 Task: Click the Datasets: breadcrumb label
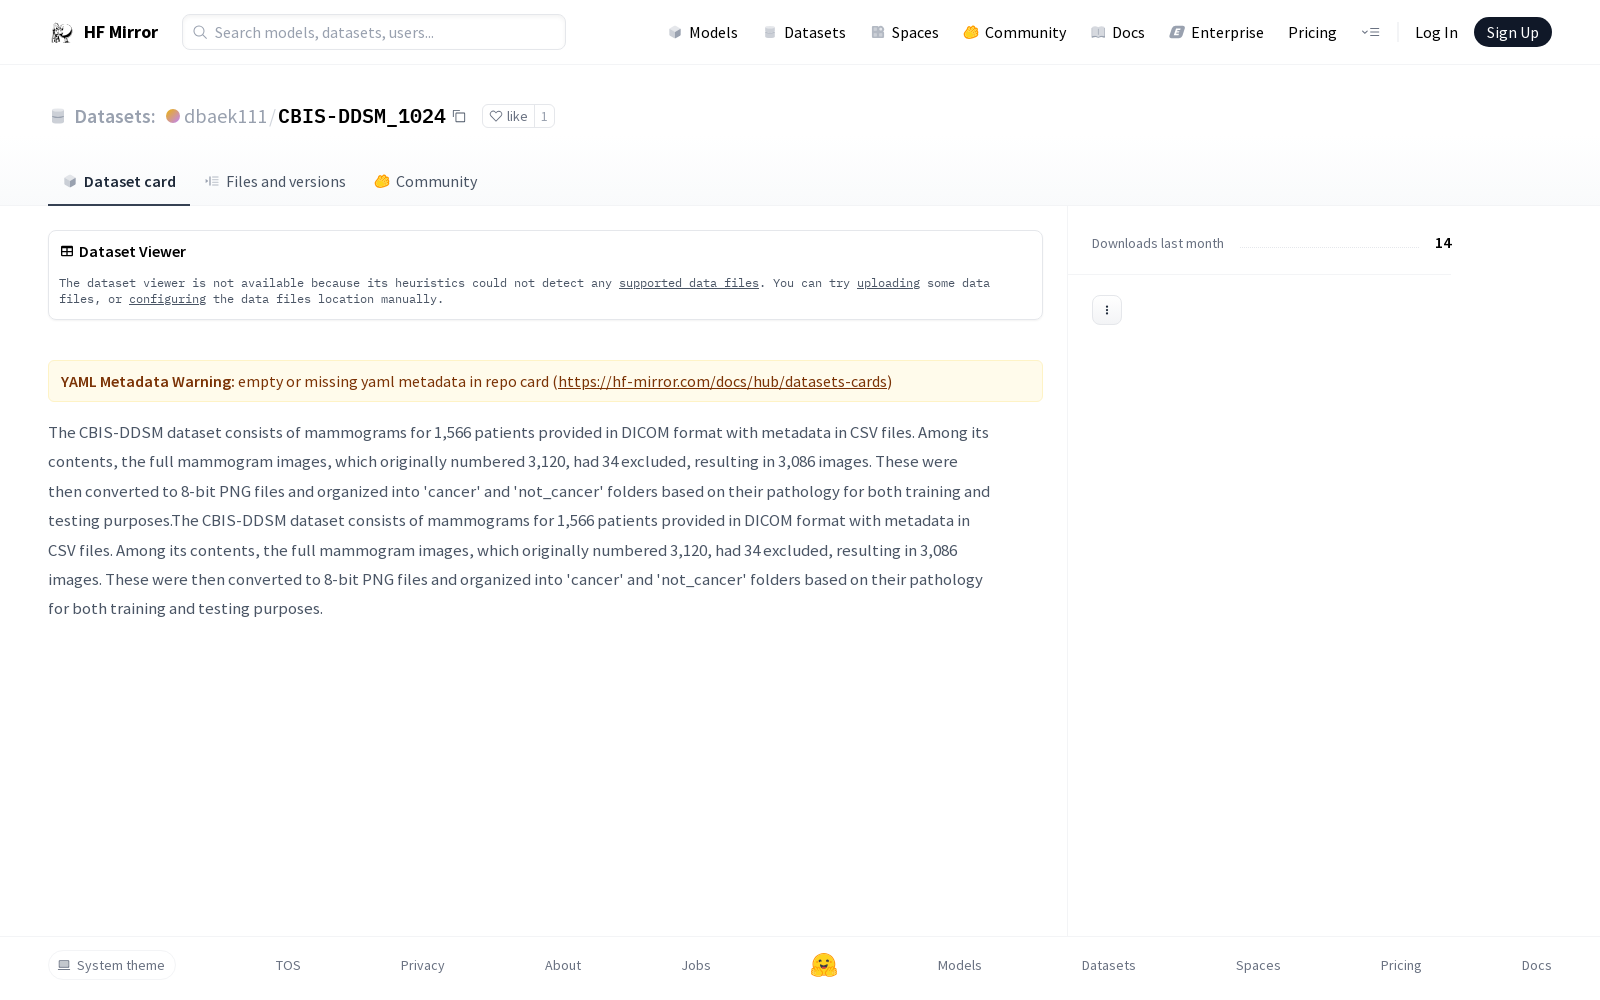(x=114, y=116)
